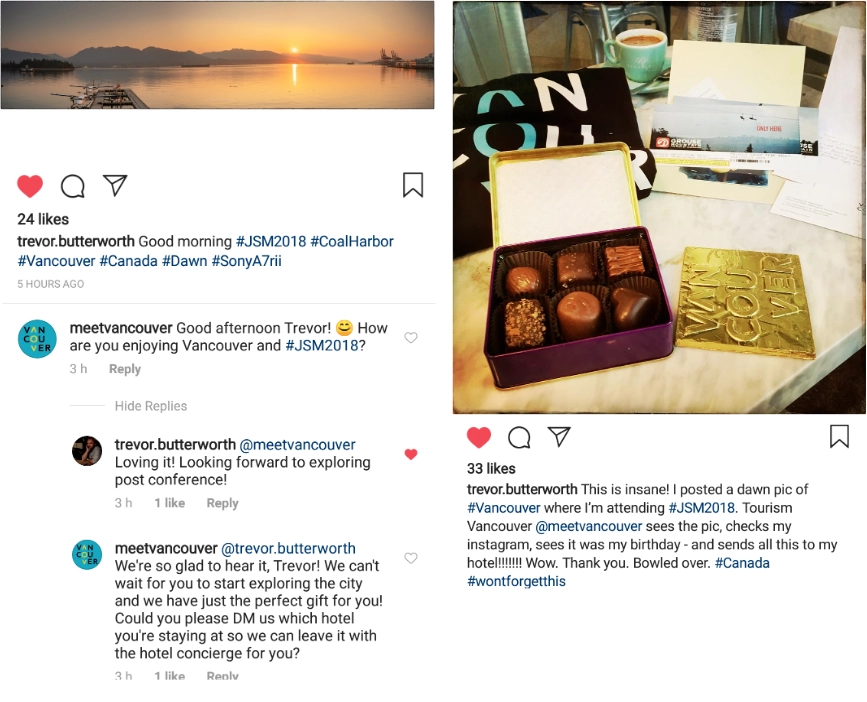Share the chocolate gift post

559,436
